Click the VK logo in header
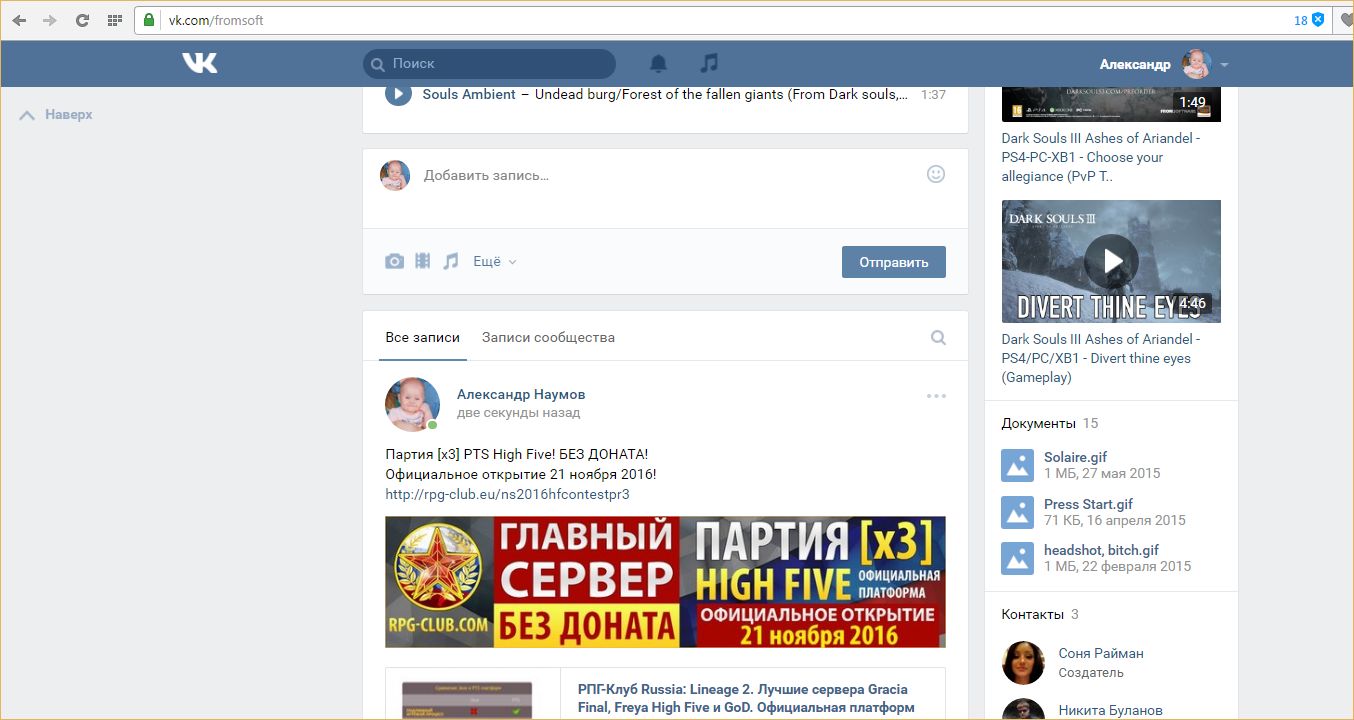Viewport: 1354px width, 720px height. point(199,63)
